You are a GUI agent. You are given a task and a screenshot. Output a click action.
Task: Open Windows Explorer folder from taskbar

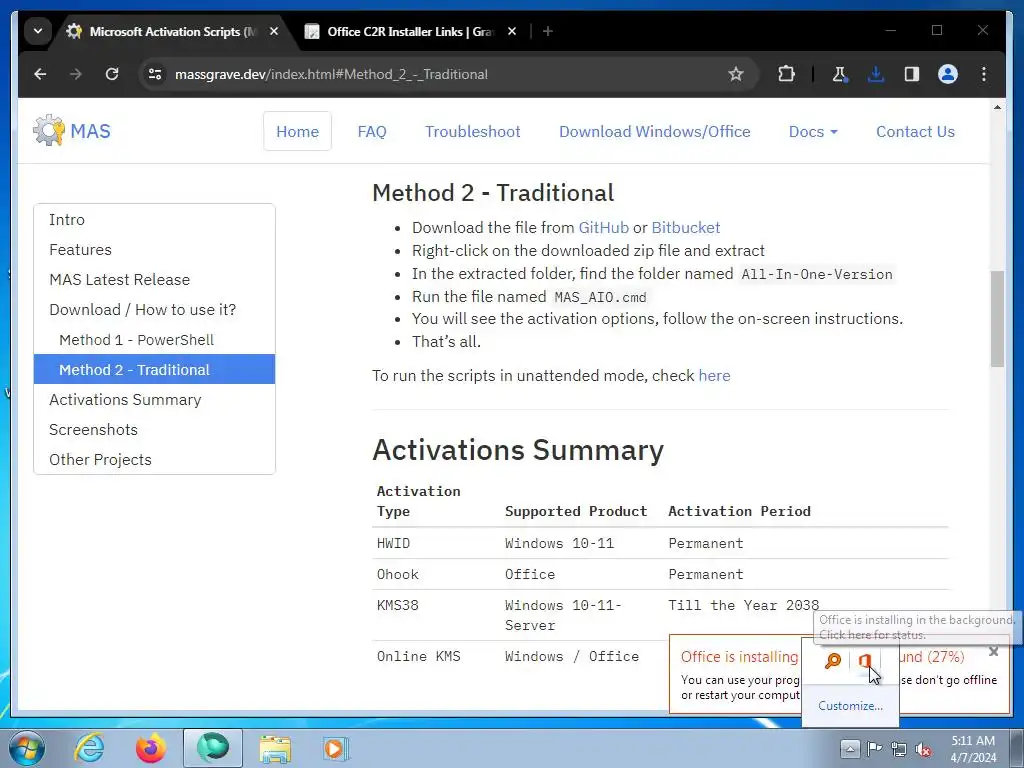click(275, 748)
